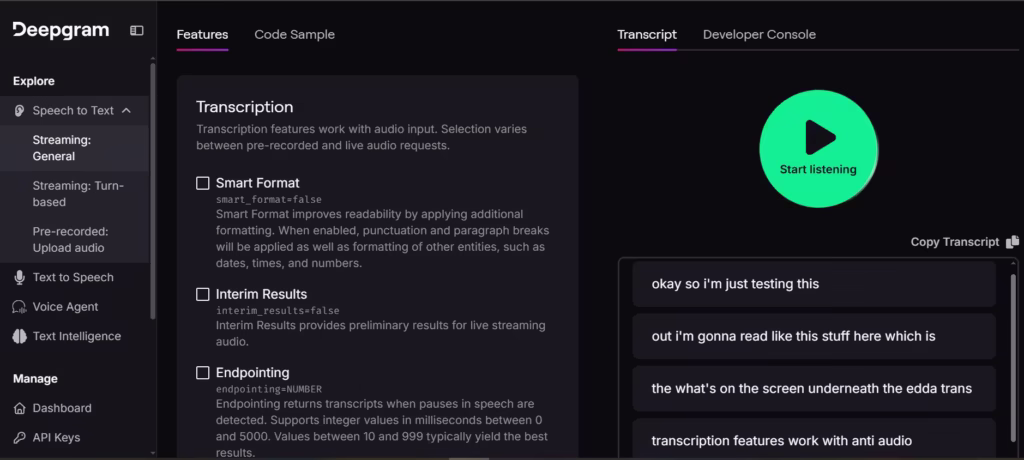Screen dimensions: 1024x460
Task: Click the Smart Format label
Action: (x=258, y=183)
